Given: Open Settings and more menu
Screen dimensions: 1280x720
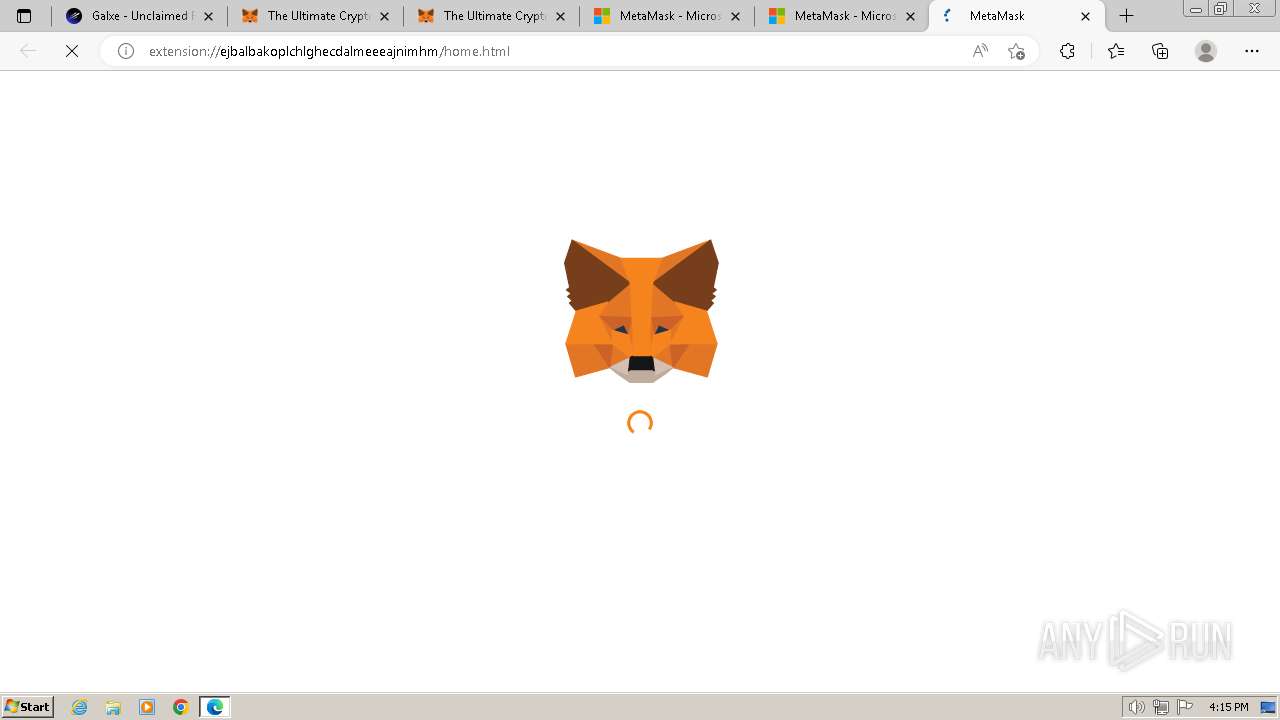Looking at the screenshot, I should (1252, 51).
